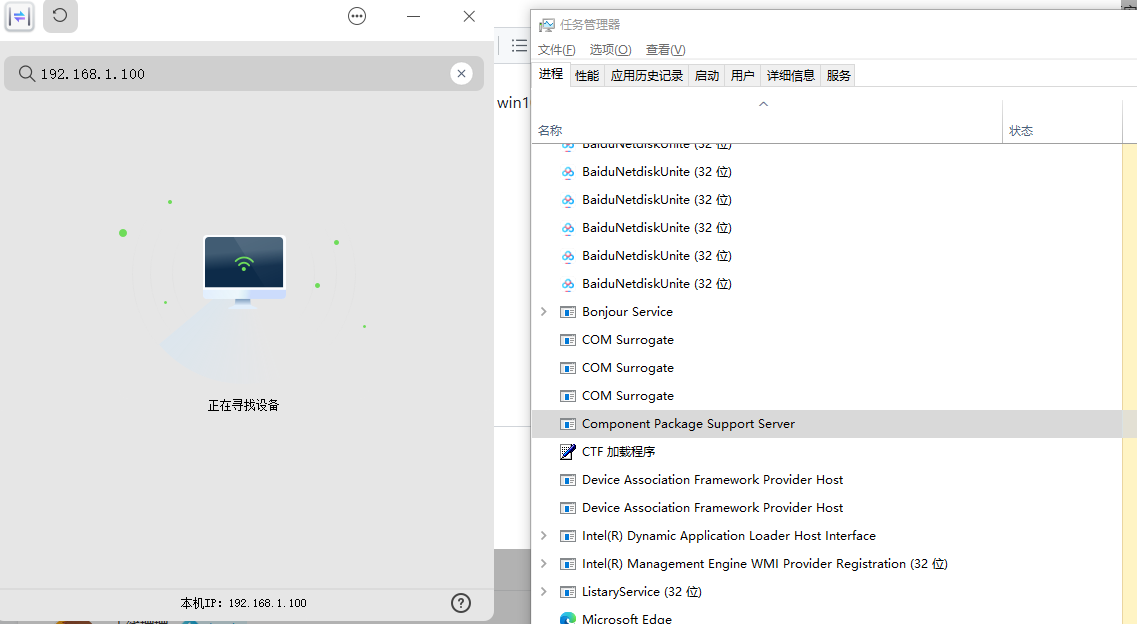This screenshot has height=624, width=1137.
Task: Click the 192.168.1.100 search input field
Action: point(244,73)
